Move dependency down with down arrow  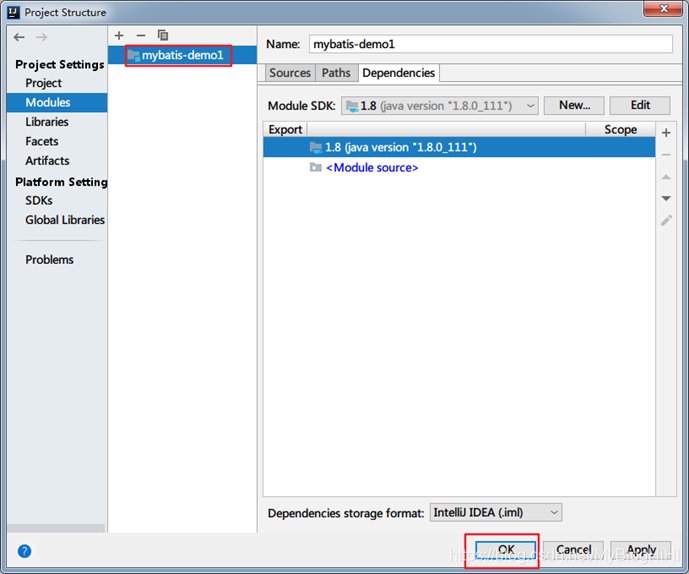click(x=666, y=199)
